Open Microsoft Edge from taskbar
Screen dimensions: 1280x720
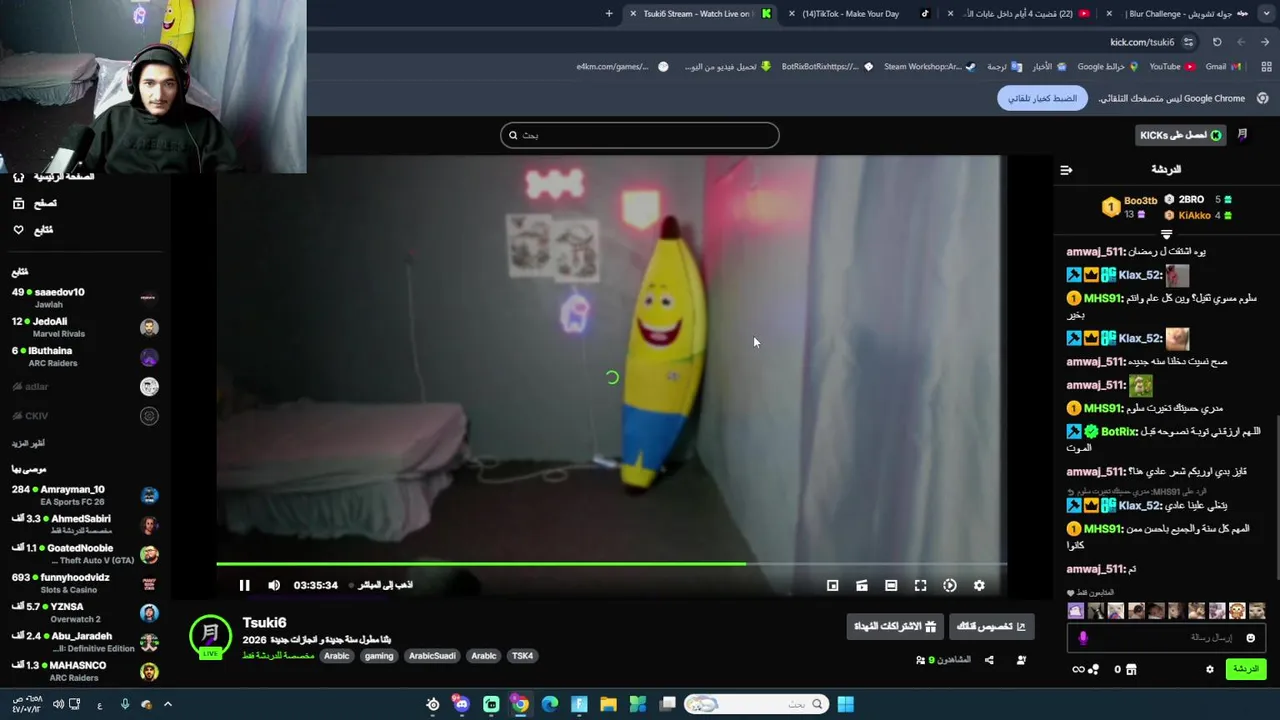coord(549,704)
